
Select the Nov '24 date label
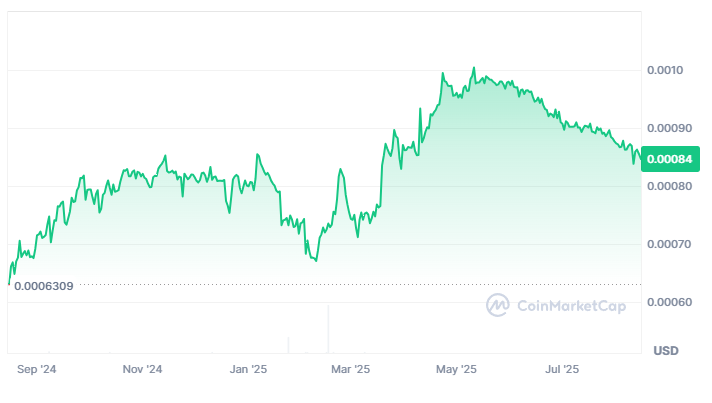pyautogui.click(x=142, y=369)
